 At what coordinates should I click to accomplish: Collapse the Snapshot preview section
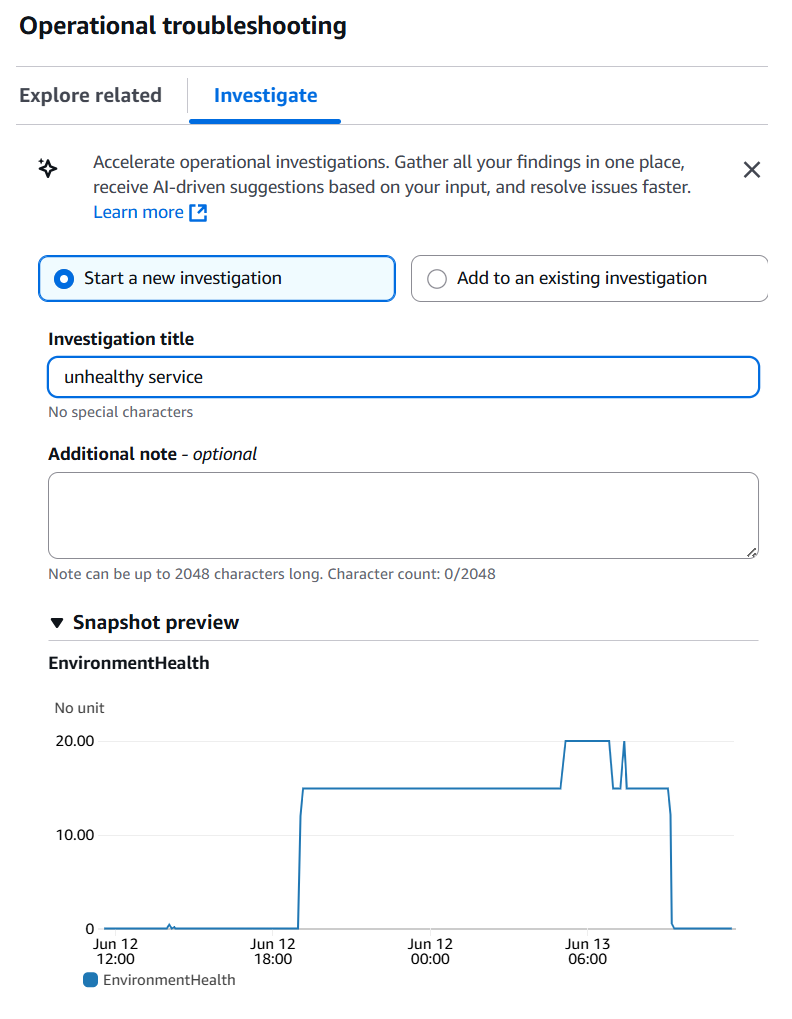[58, 621]
